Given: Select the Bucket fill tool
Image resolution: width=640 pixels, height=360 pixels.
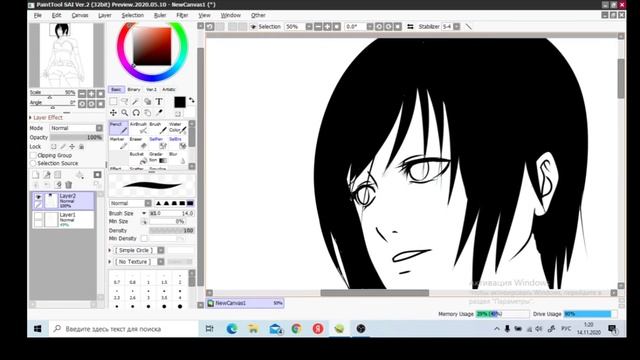Looking at the screenshot, I should coord(138,158).
